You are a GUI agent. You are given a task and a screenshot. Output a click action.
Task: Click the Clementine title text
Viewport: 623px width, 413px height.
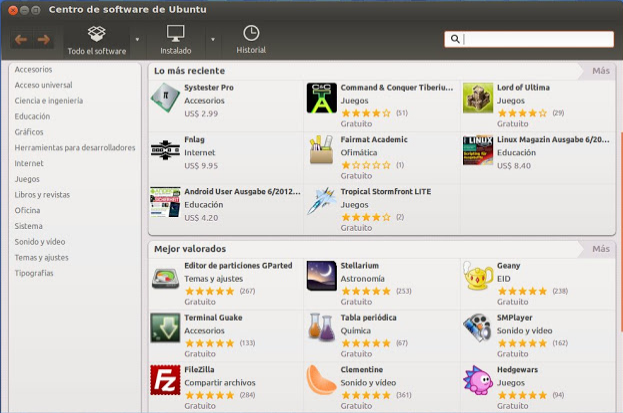click(x=362, y=370)
